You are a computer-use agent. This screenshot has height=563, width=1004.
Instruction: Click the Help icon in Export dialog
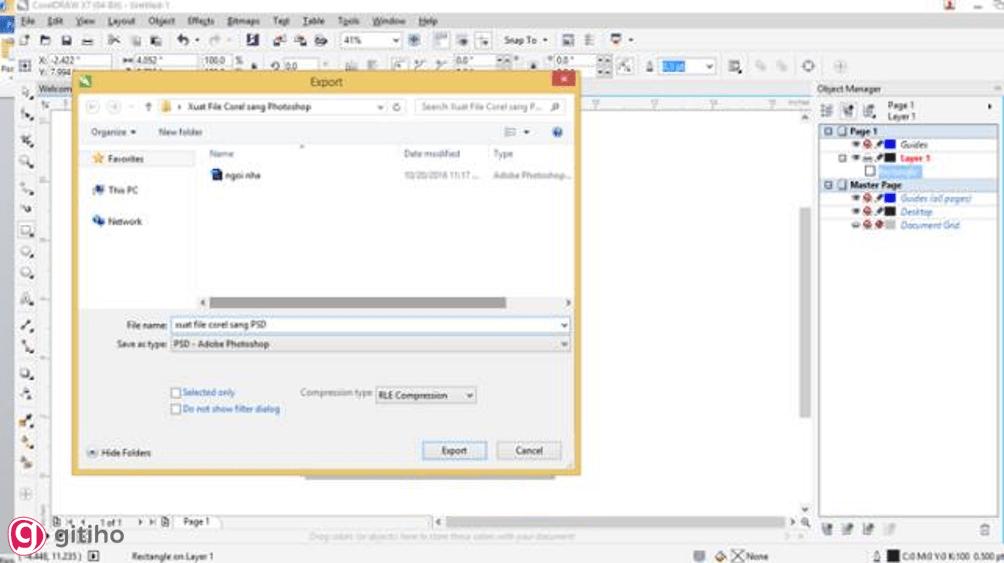557,132
